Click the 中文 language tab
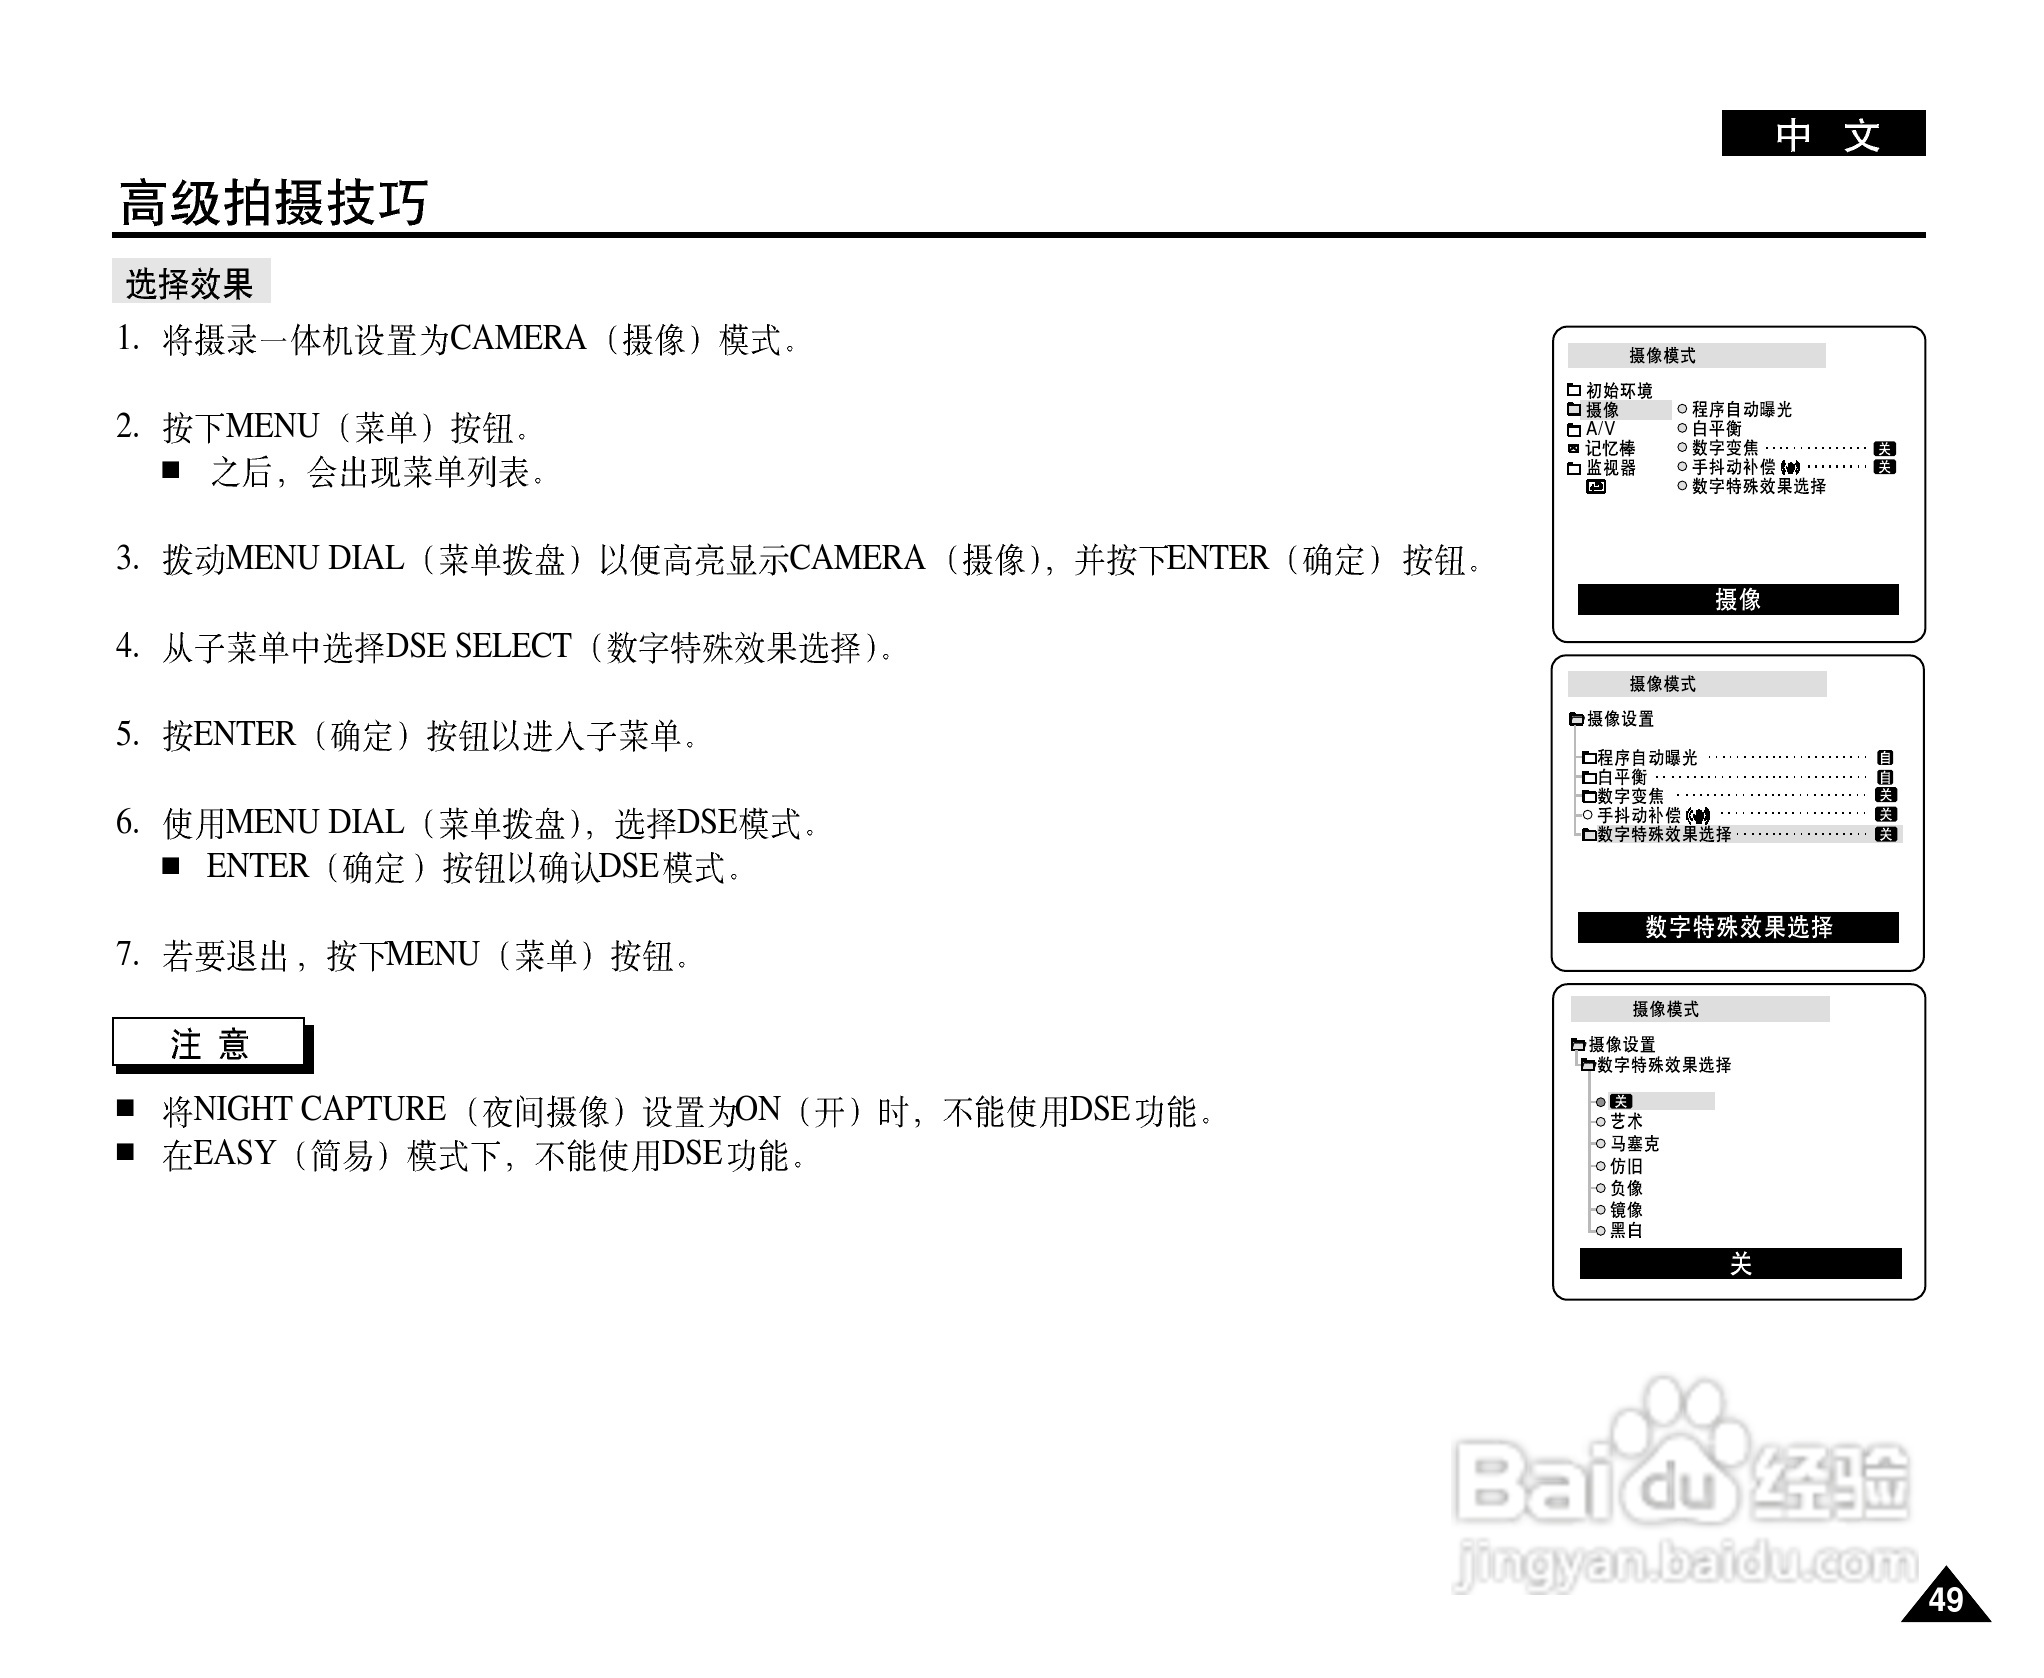The height and width of the screenshot is (1678, 2044). [x=1822, y=134]
